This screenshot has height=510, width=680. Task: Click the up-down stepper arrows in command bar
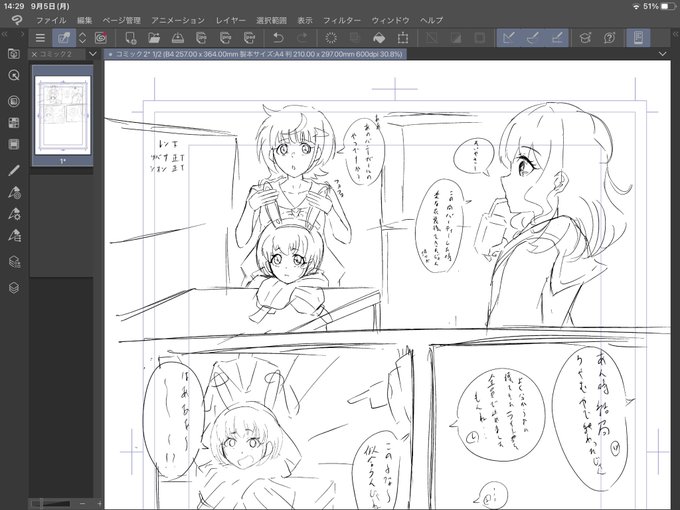pos(82,38)
